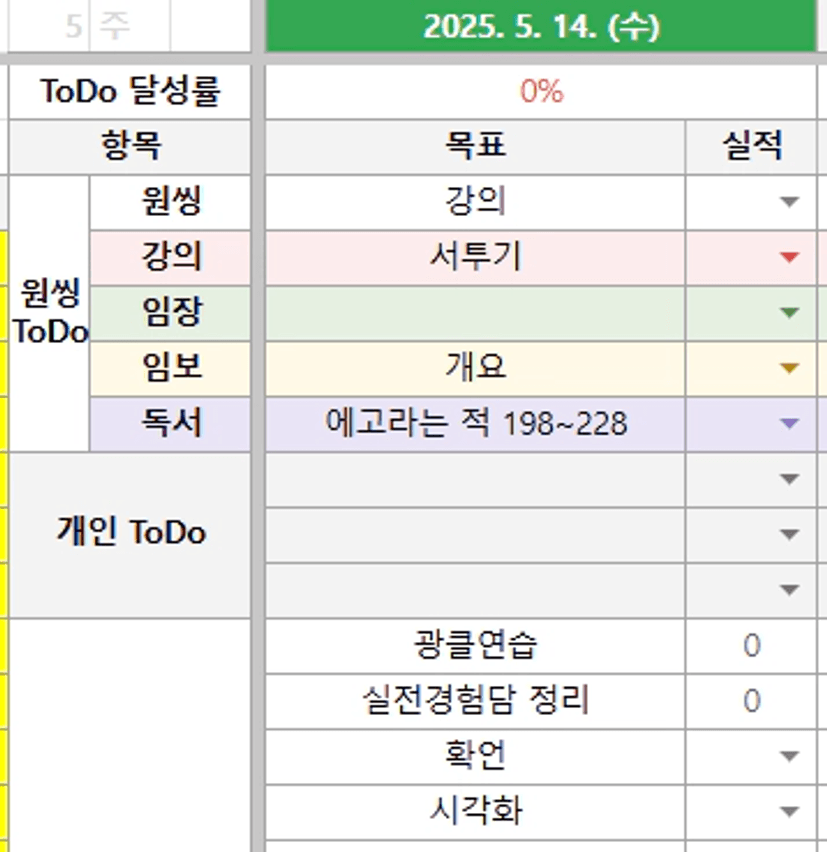Image resolution: width=827 pixels, height=852 pixels.
Task: Open the third 개인 ToDo row dropdown
Action: pyautogui.click(x=790, y=590)
